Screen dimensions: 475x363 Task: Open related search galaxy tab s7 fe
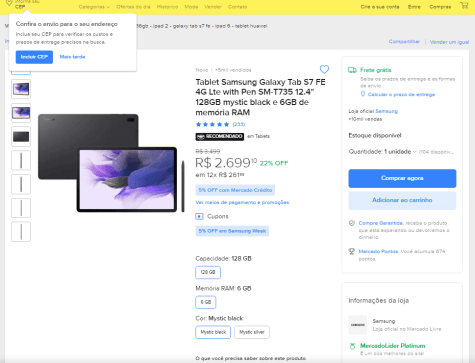pos(192,26)
